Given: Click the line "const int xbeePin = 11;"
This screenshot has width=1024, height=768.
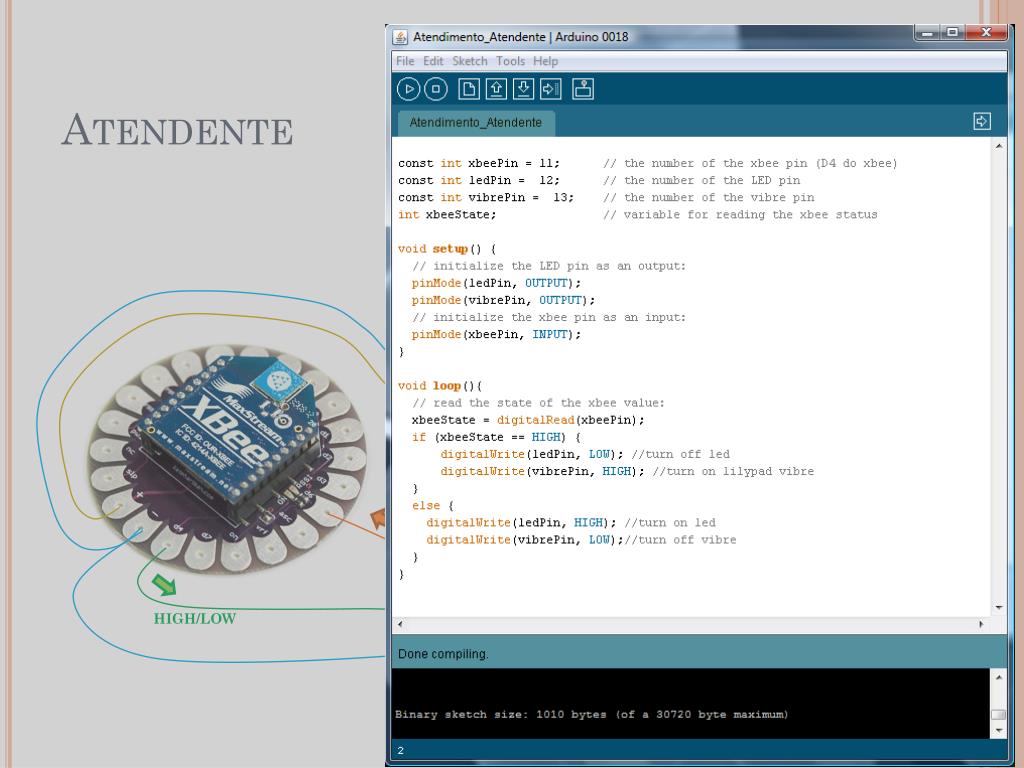Looking at the screenshot, I should (479, 163).
